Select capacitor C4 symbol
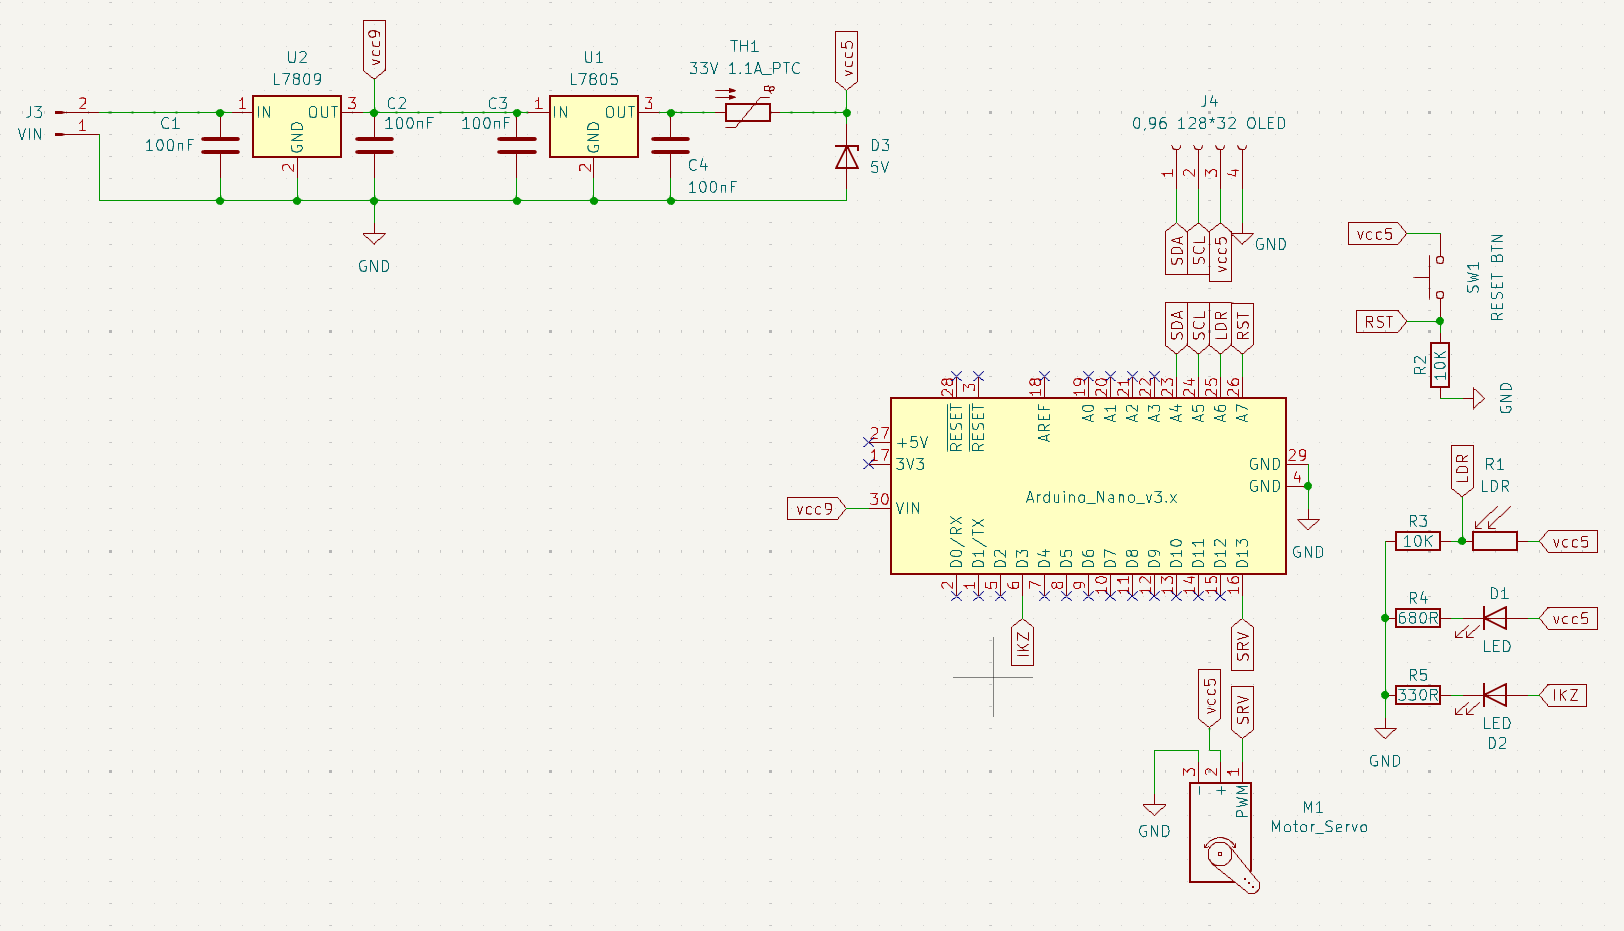 tap(671, 146)
